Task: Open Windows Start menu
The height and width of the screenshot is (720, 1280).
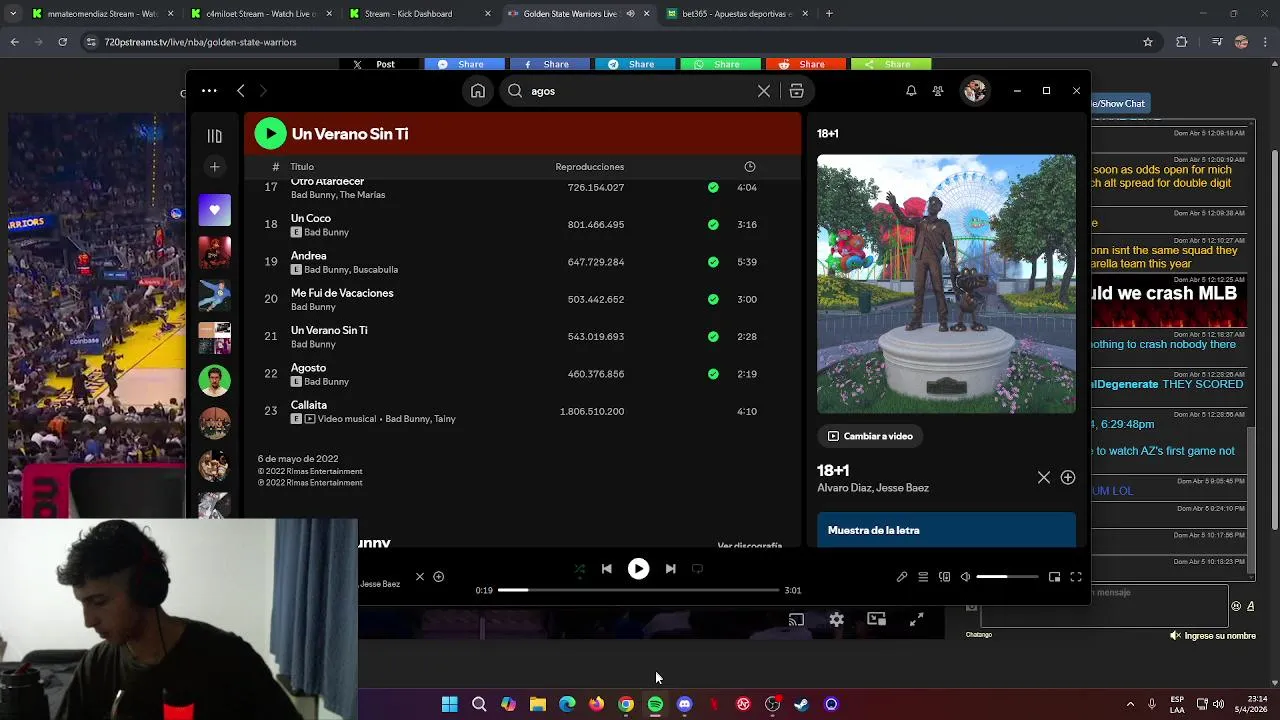Action: coord(450,704)
